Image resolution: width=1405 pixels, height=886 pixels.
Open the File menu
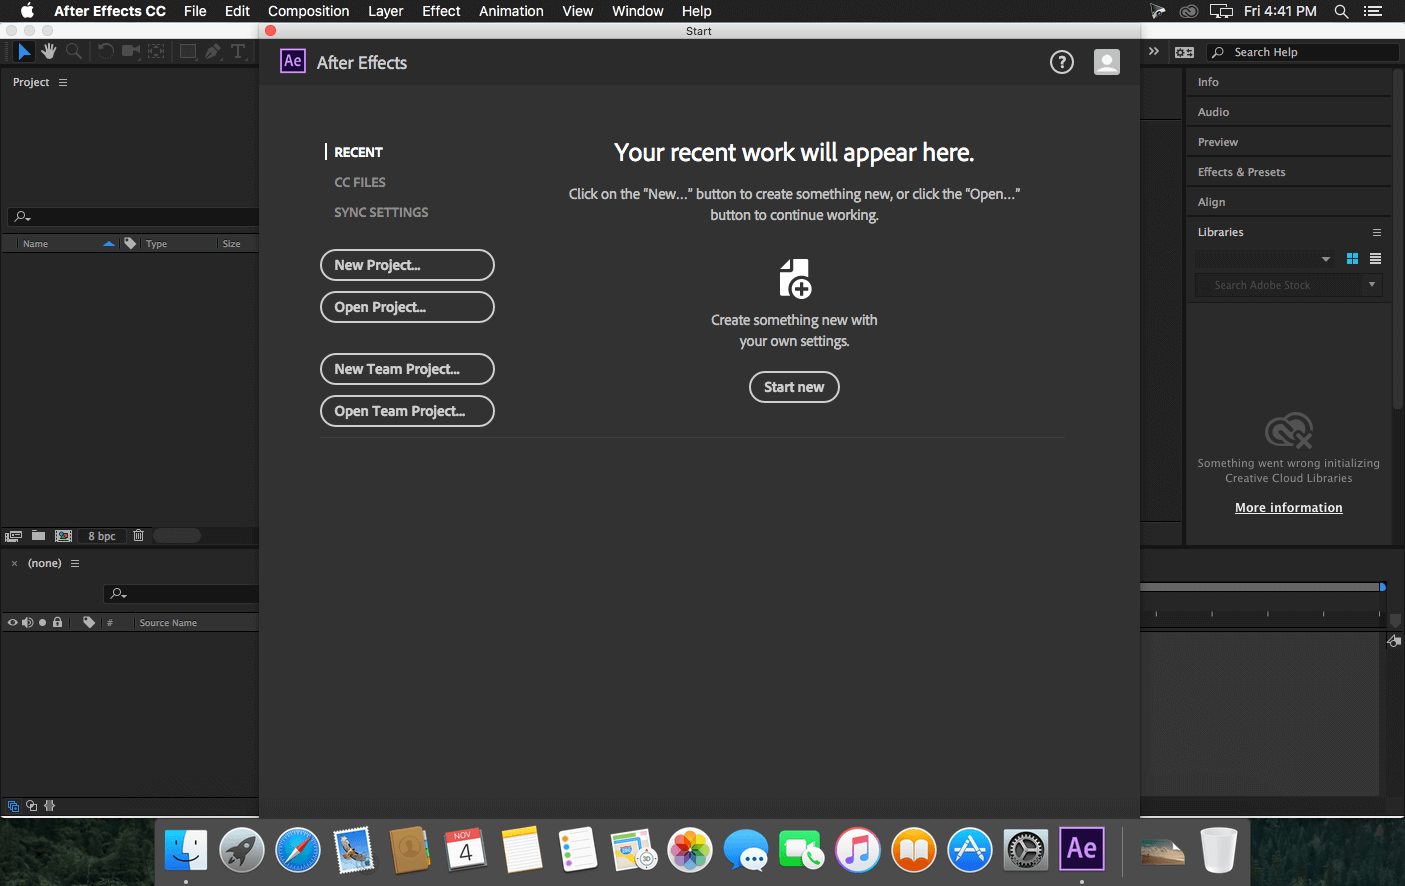point(195,11)
